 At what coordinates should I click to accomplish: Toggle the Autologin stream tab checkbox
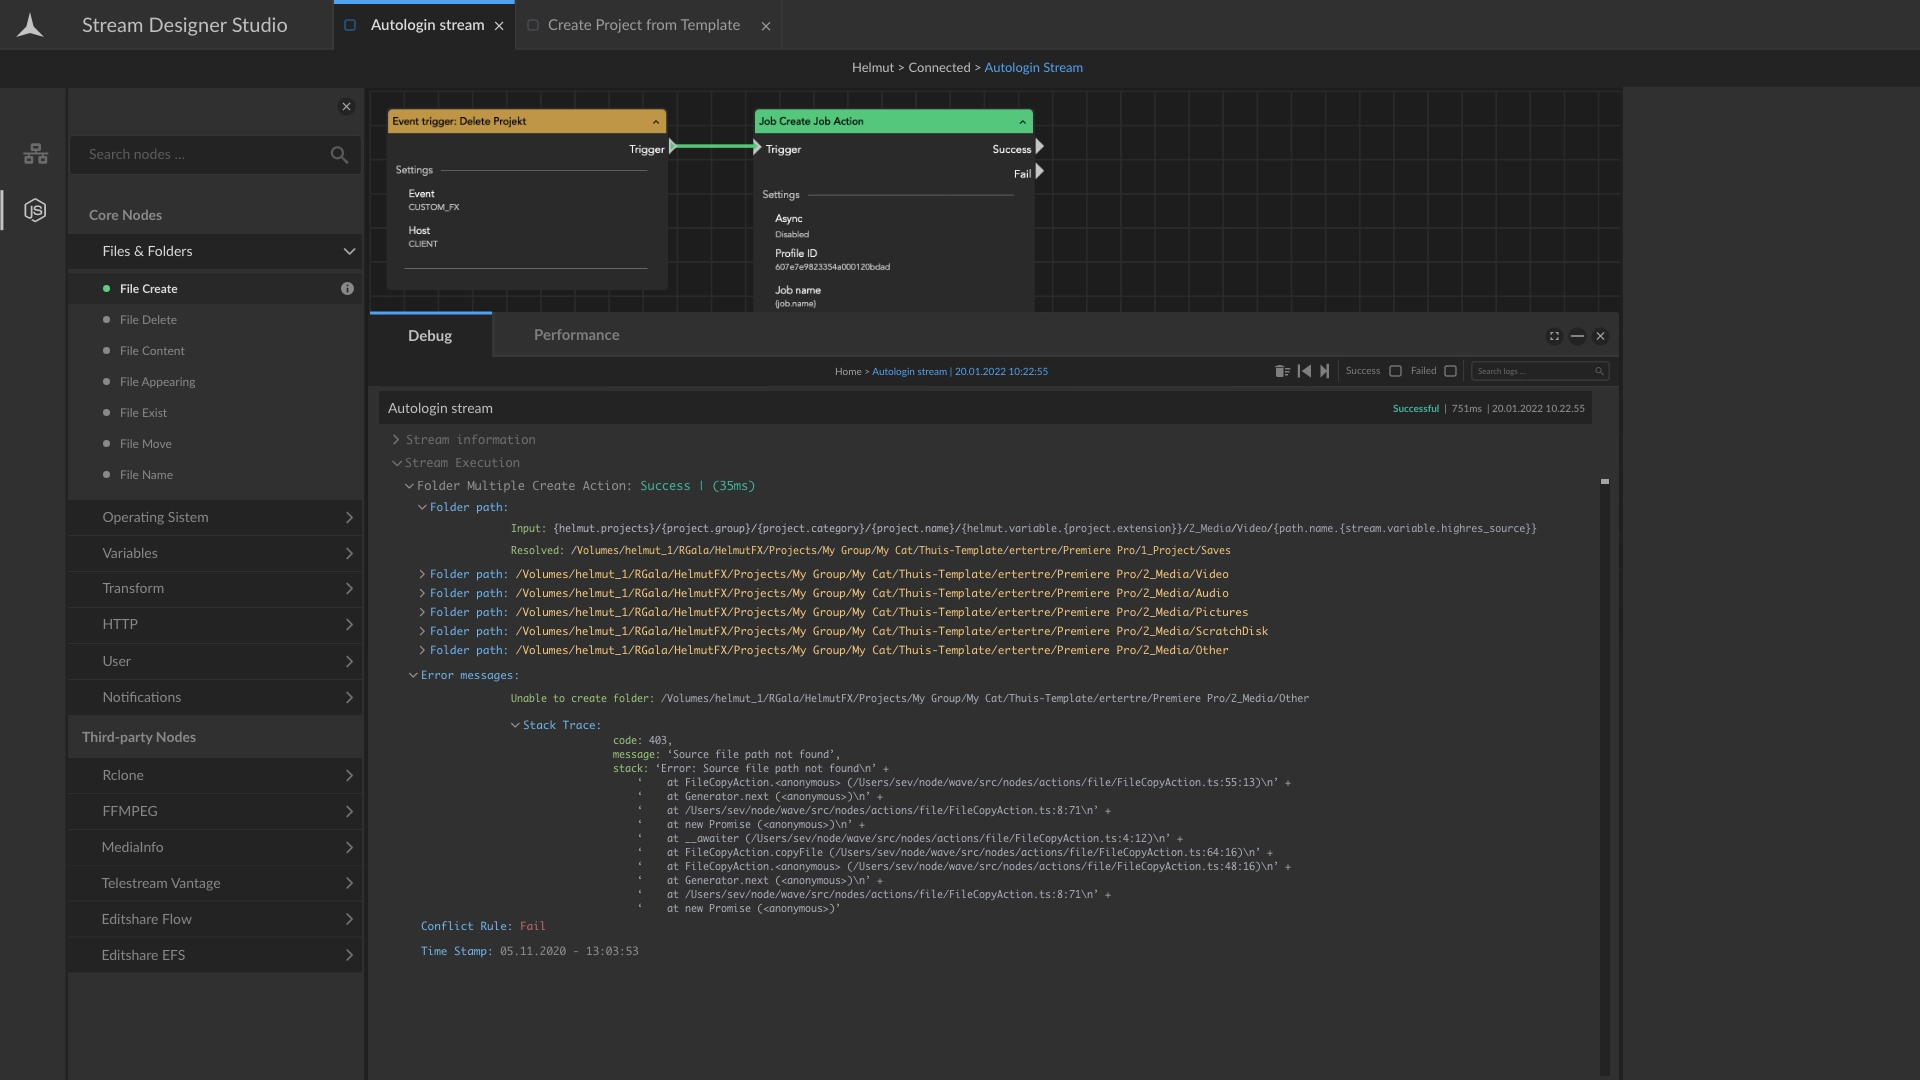[350, 25]
